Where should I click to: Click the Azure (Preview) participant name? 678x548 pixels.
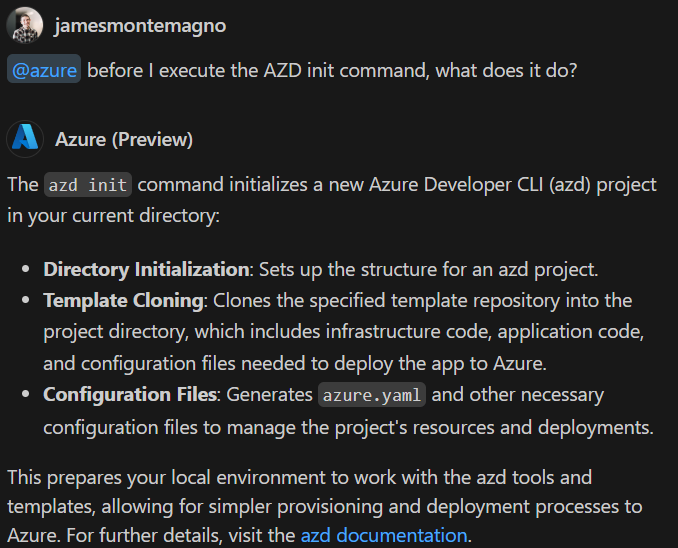coord(124,139)
